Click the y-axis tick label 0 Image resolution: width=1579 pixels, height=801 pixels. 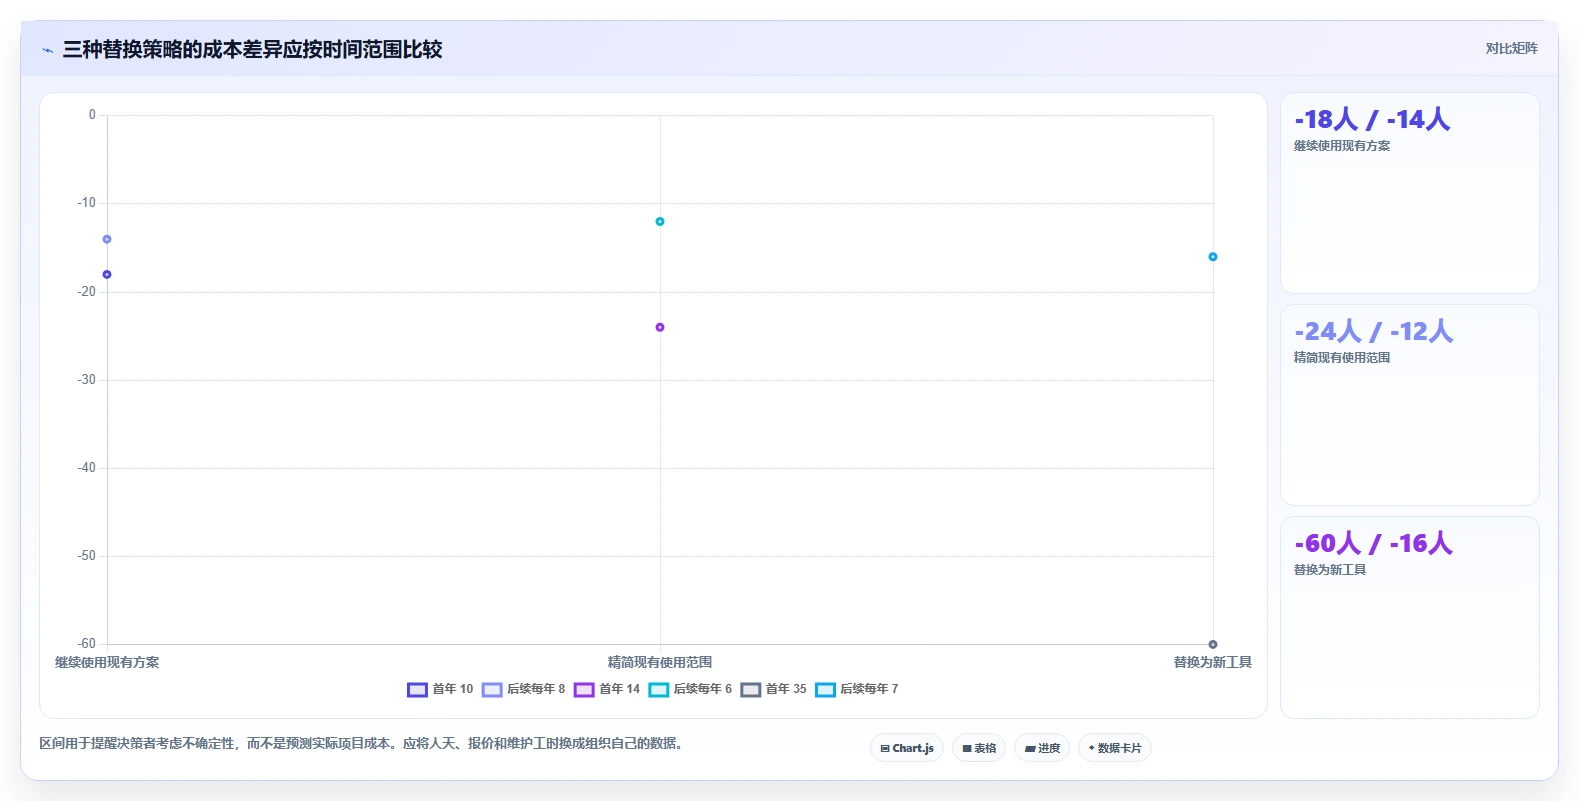click(92, 115)
